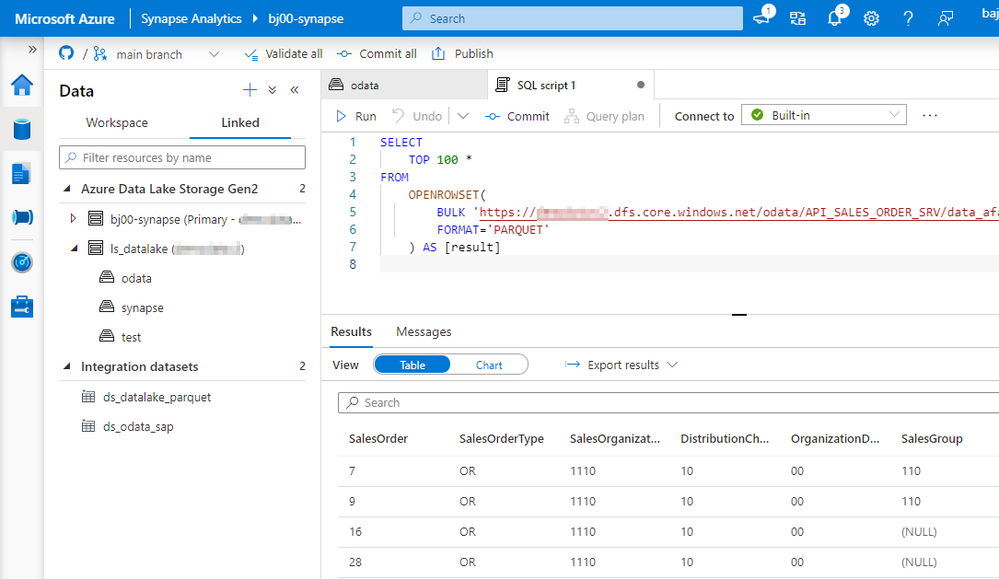This screenshot has height=579, width=999.
Task: Run the SQL script
Action: tap(356, 116)
